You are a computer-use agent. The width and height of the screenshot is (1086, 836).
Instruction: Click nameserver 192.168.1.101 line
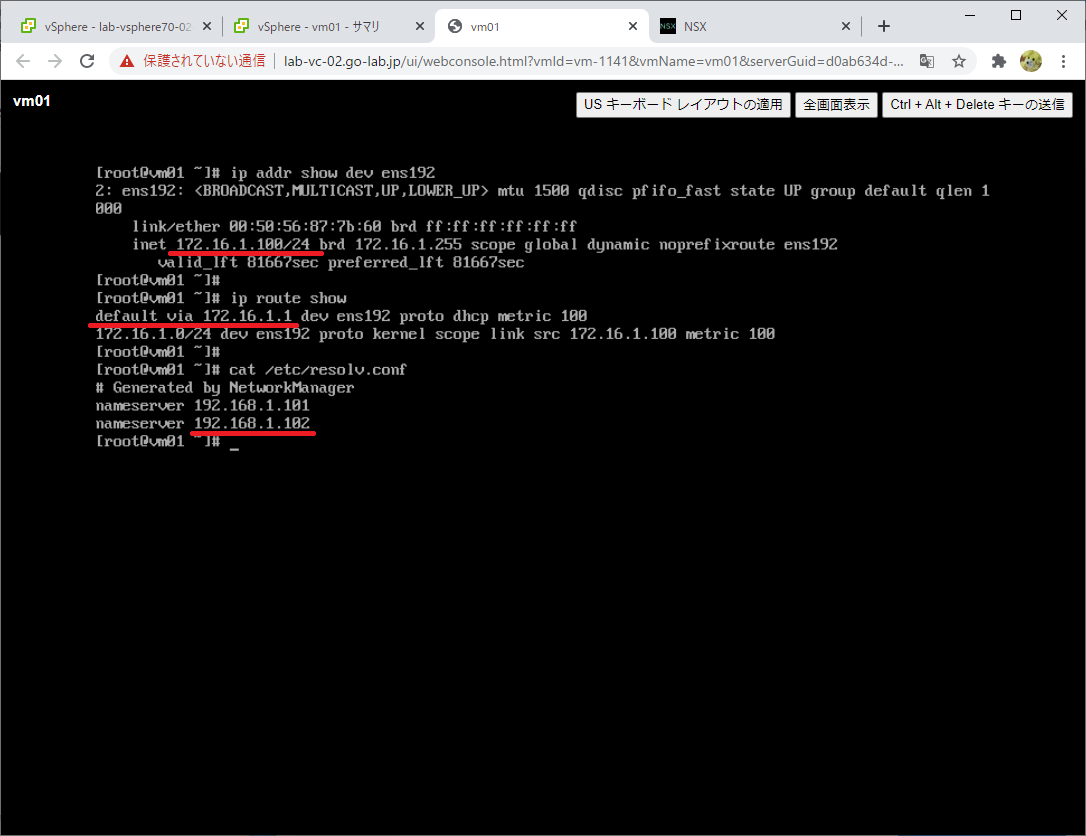pos(202,405)
